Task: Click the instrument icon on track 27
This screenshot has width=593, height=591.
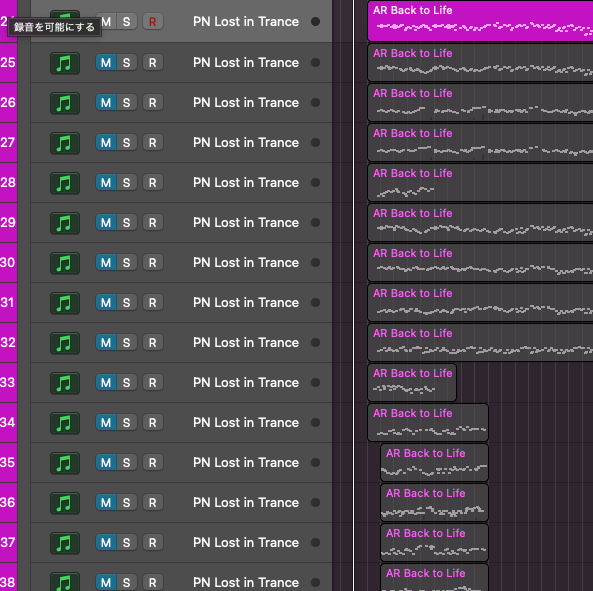Action: pos(65,143)
